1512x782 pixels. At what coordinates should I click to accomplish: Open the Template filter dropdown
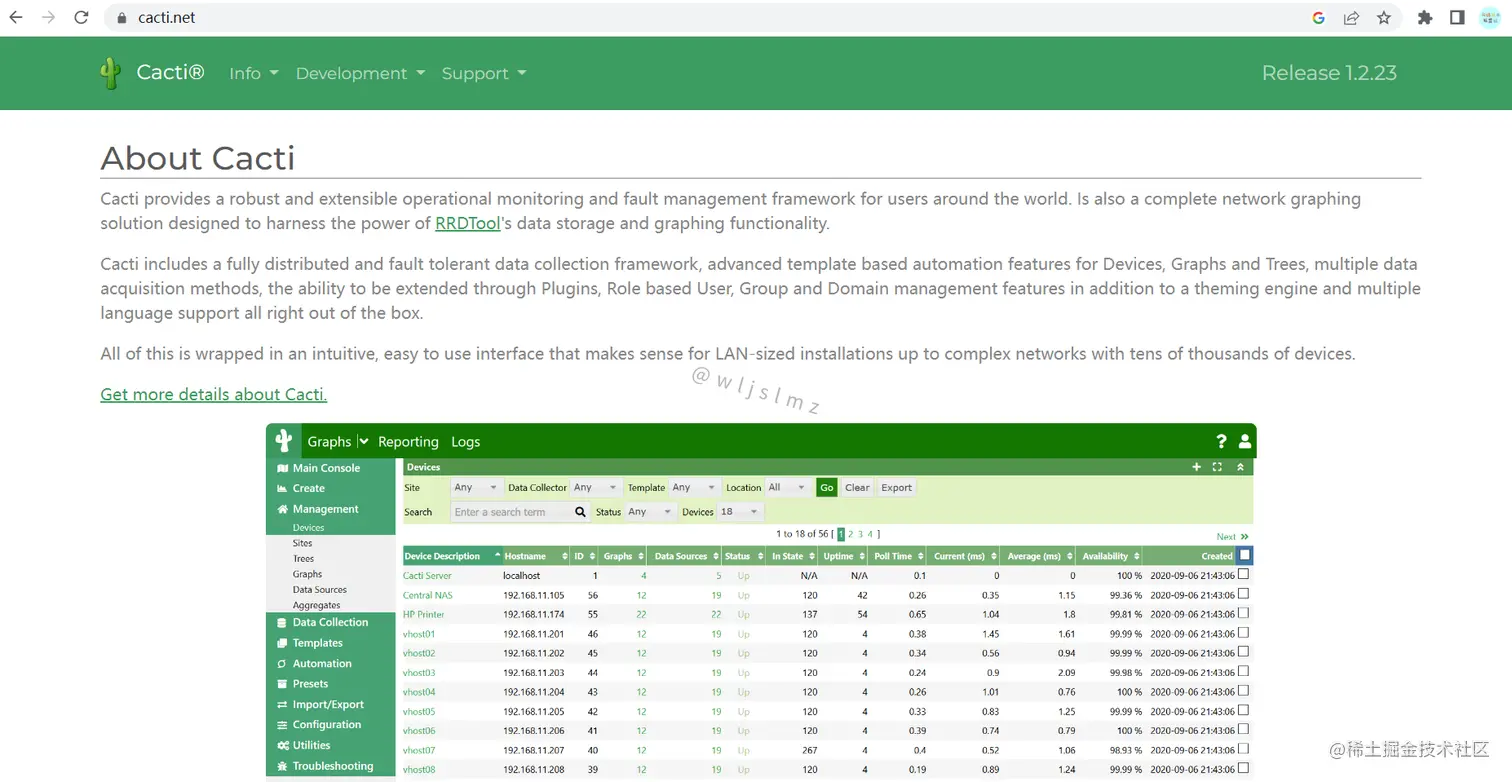pos(694,487)
